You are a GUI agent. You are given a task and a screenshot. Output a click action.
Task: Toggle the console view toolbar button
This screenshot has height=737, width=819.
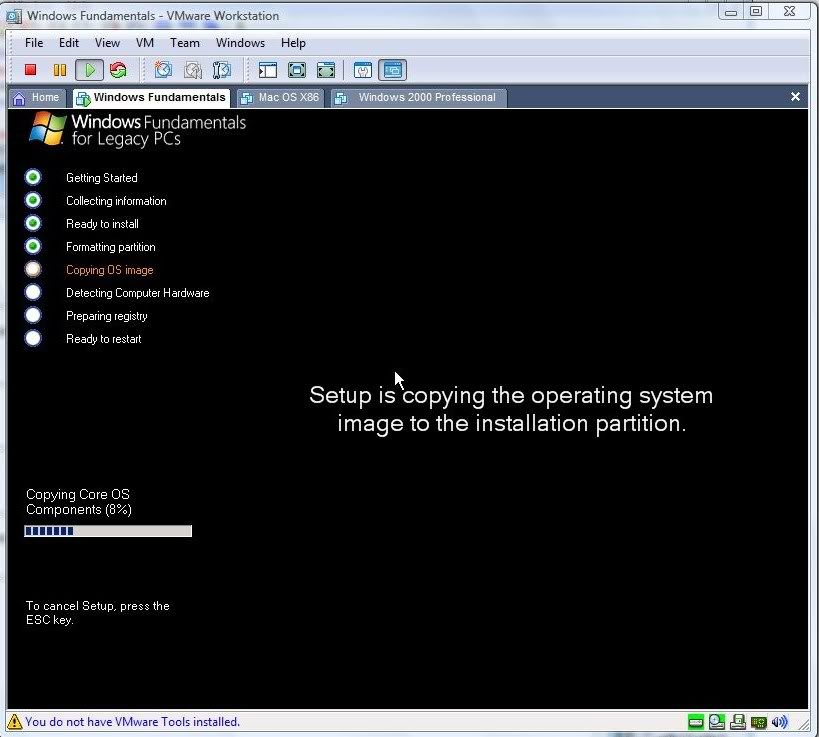point(392,70)
